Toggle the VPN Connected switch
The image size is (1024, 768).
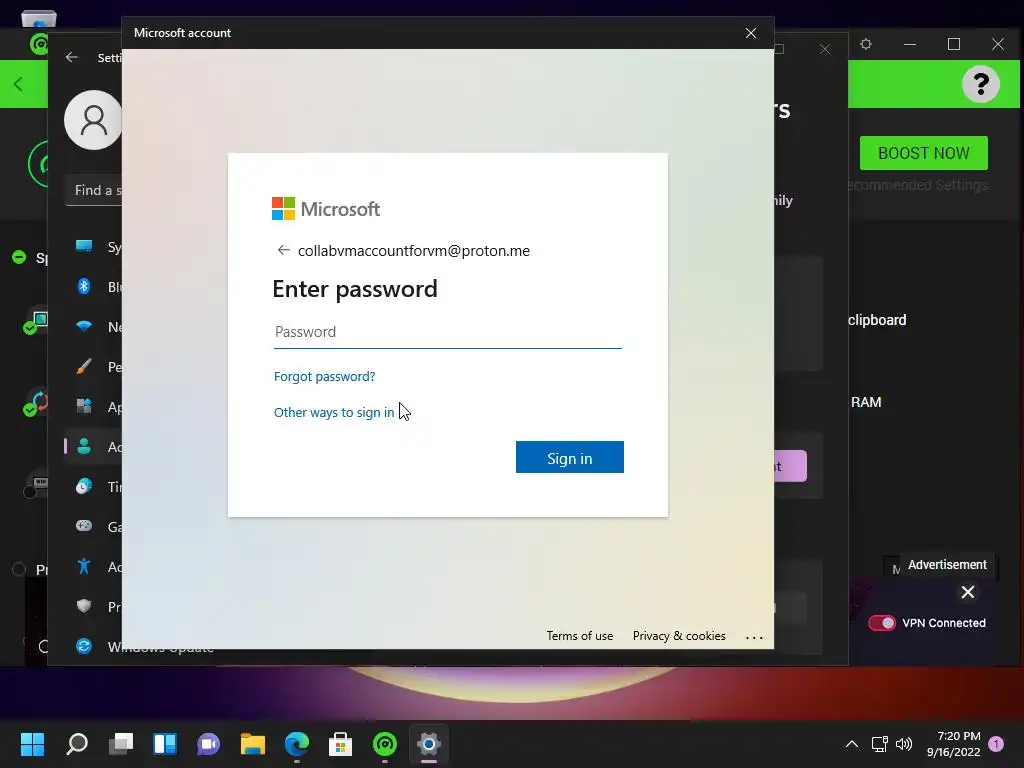pyautogui.click(x=882, y=623)
